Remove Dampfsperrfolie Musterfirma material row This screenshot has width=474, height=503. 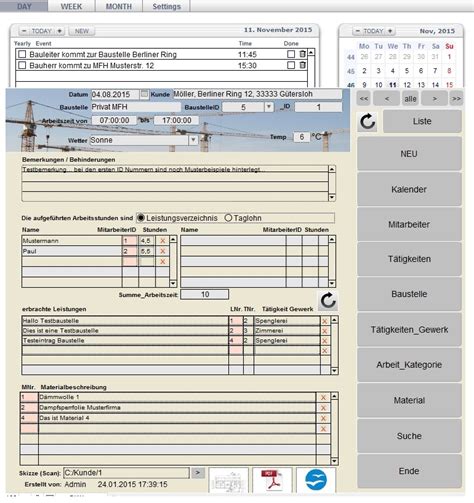pyautogui.click(x=323, y=408)
